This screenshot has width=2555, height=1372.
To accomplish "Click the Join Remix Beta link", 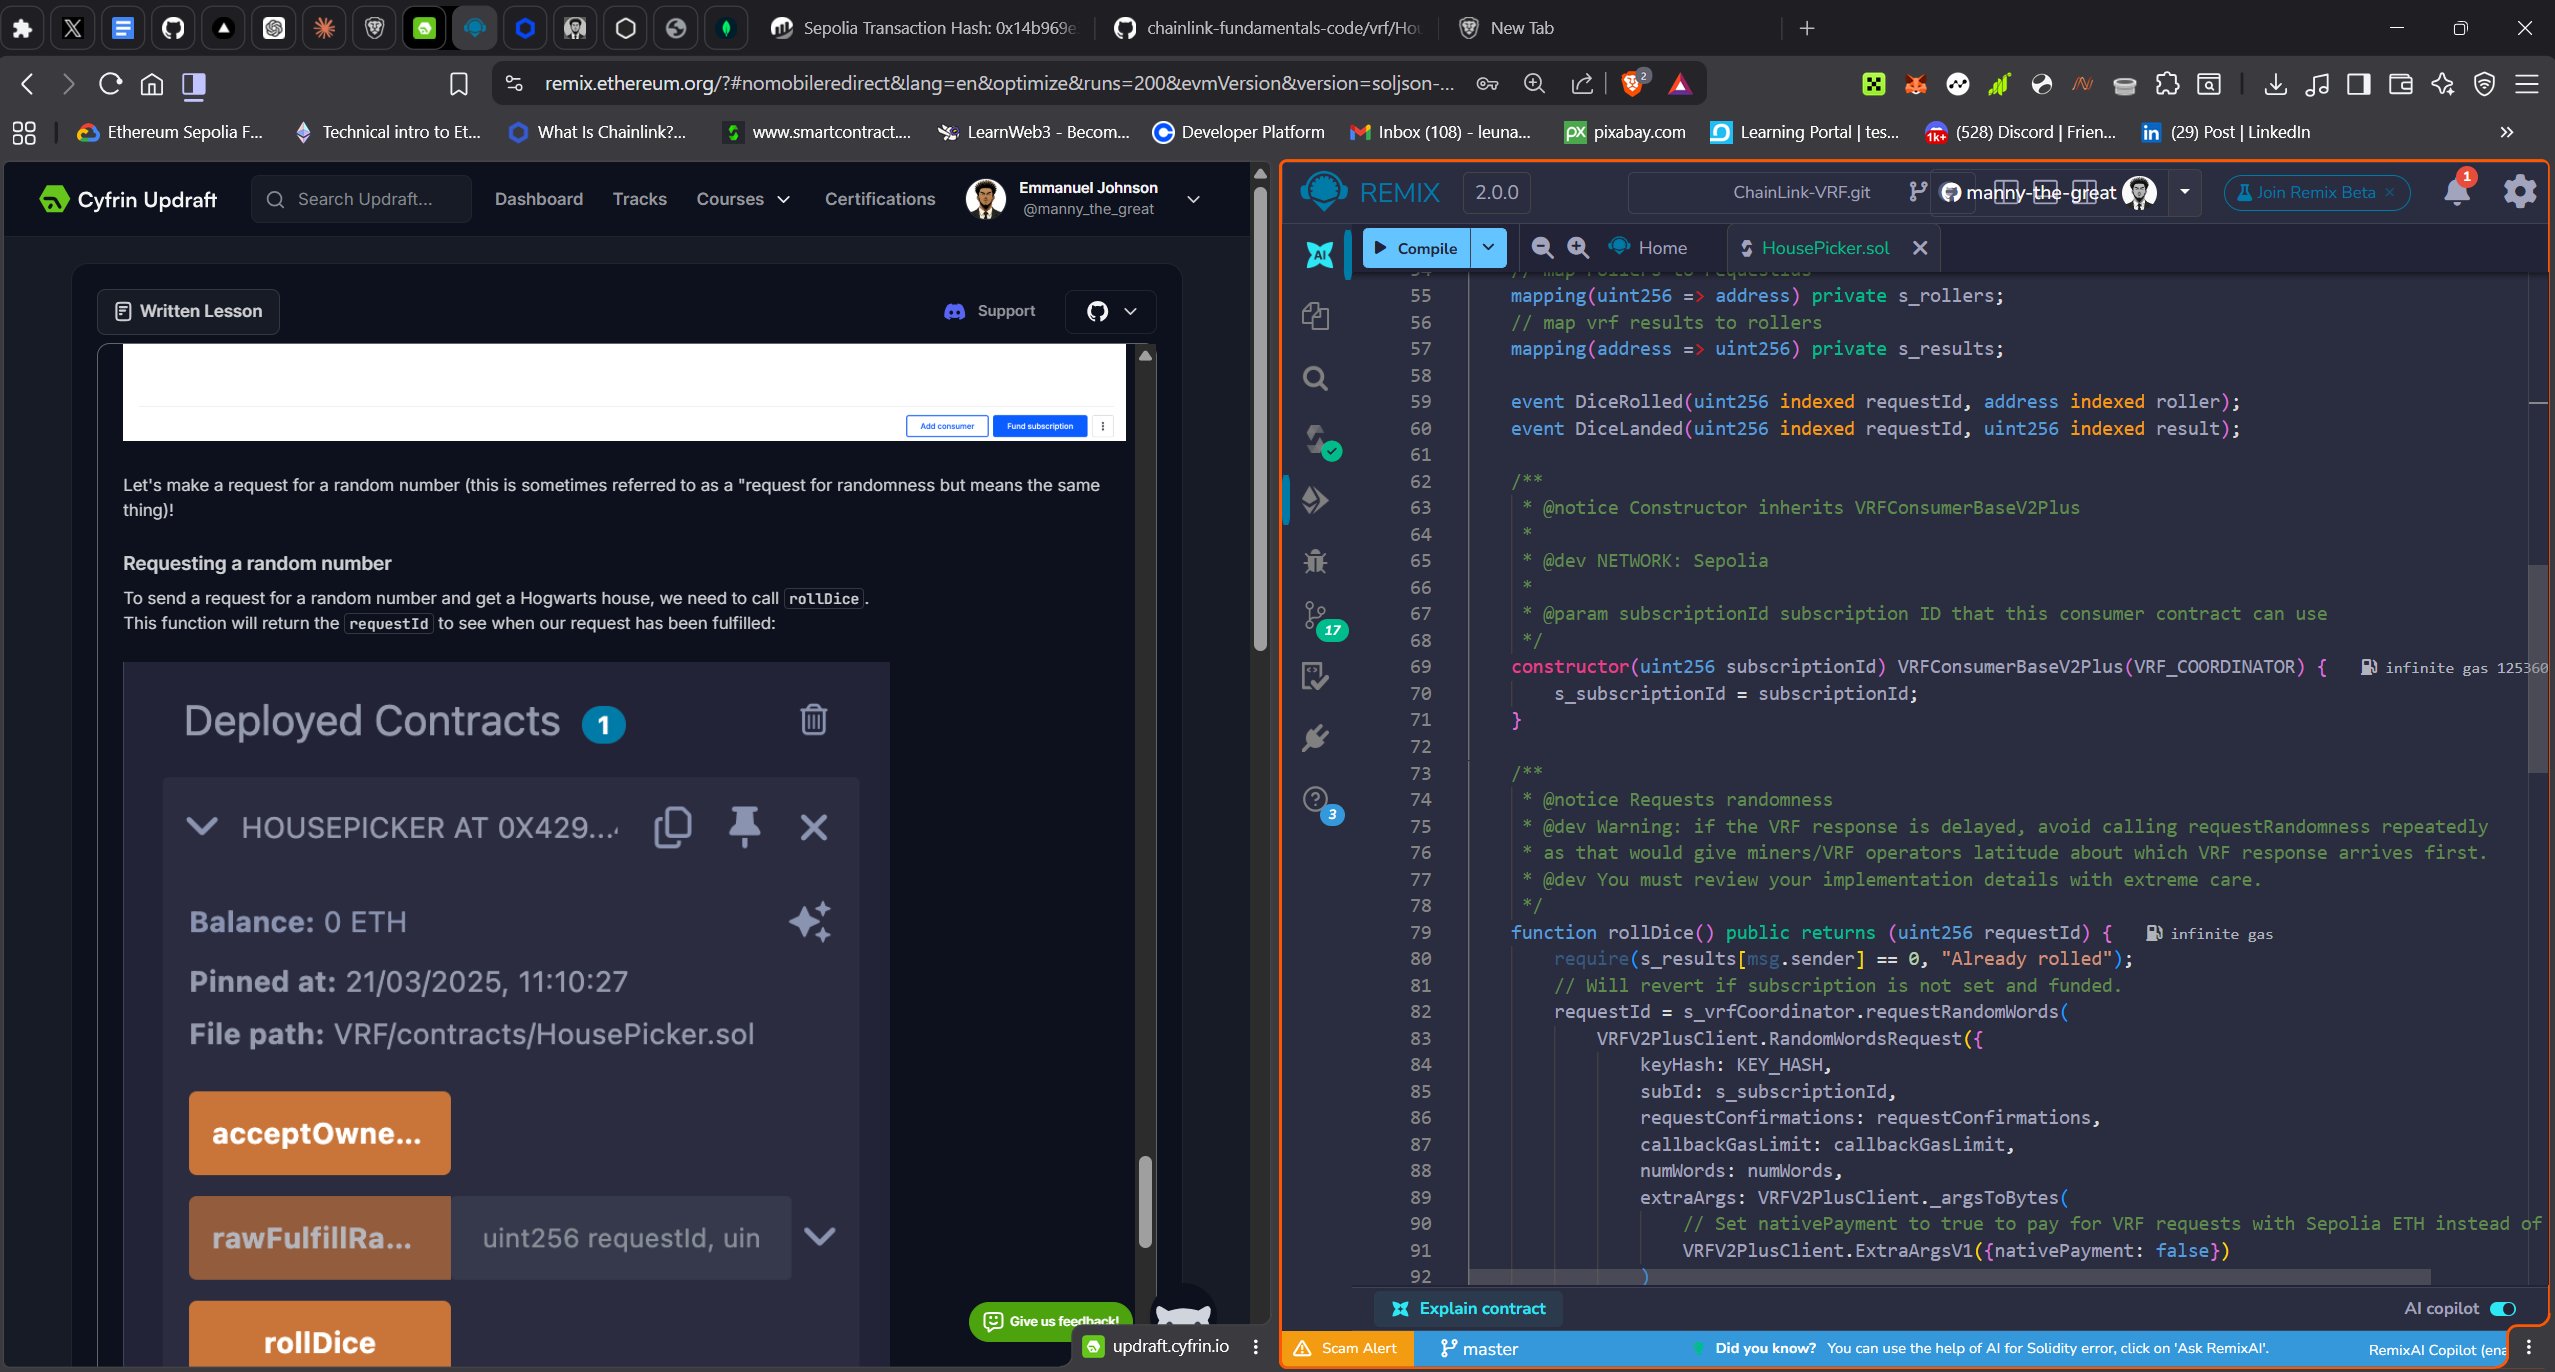I will pyautogui.click(x=2314, y=192).
